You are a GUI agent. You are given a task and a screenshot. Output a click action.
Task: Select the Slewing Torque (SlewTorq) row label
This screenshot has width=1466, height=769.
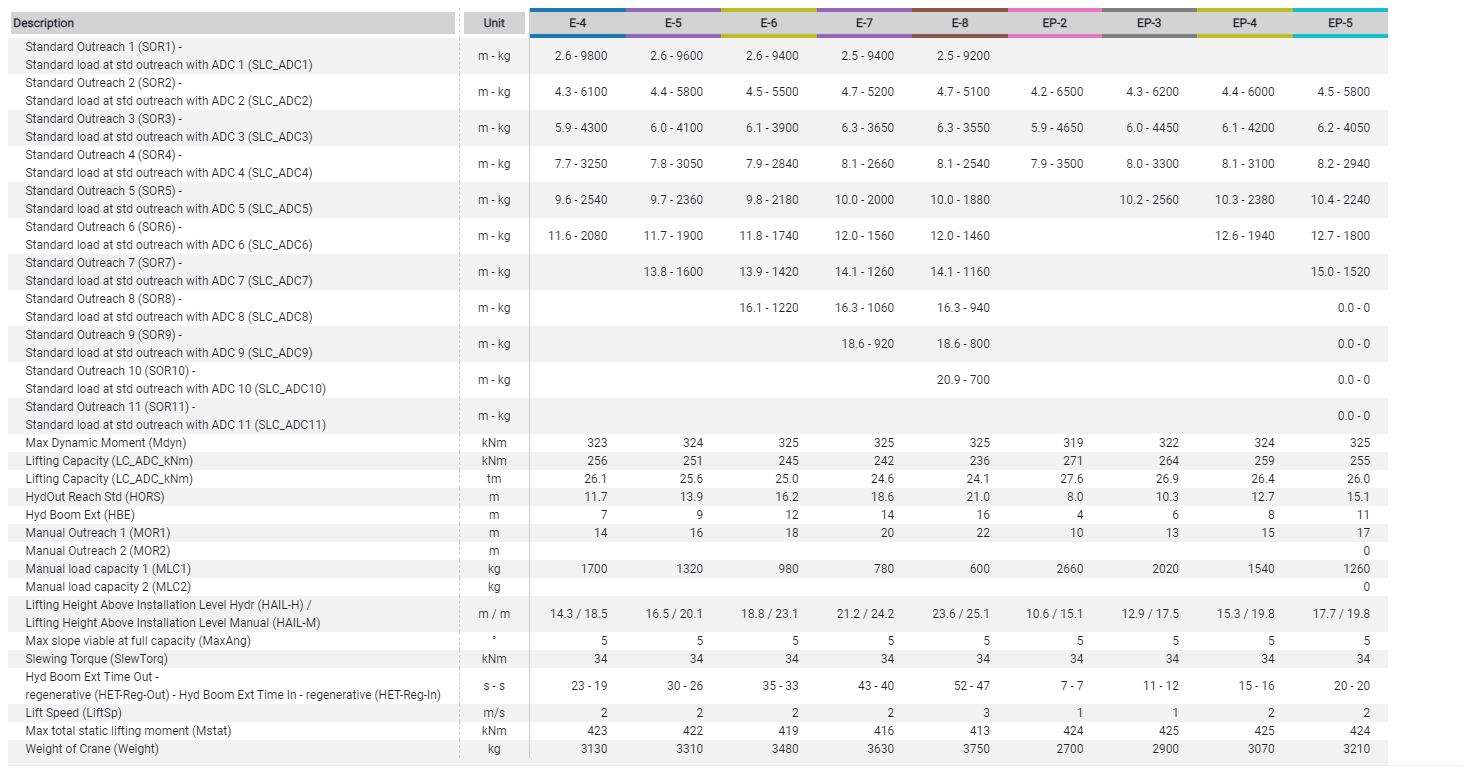point(96,659)
